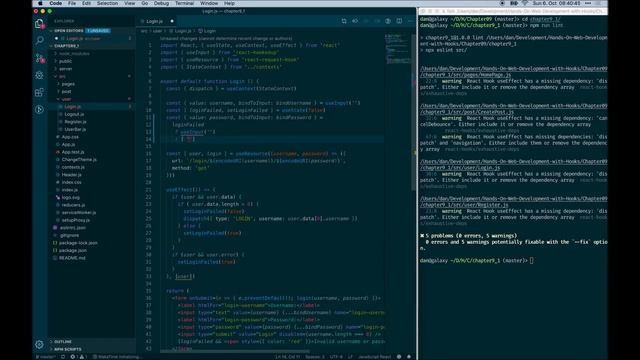Open the Code menu
Image resolution: width=640 pixels, height=360 pixels.
coord(56,3)
